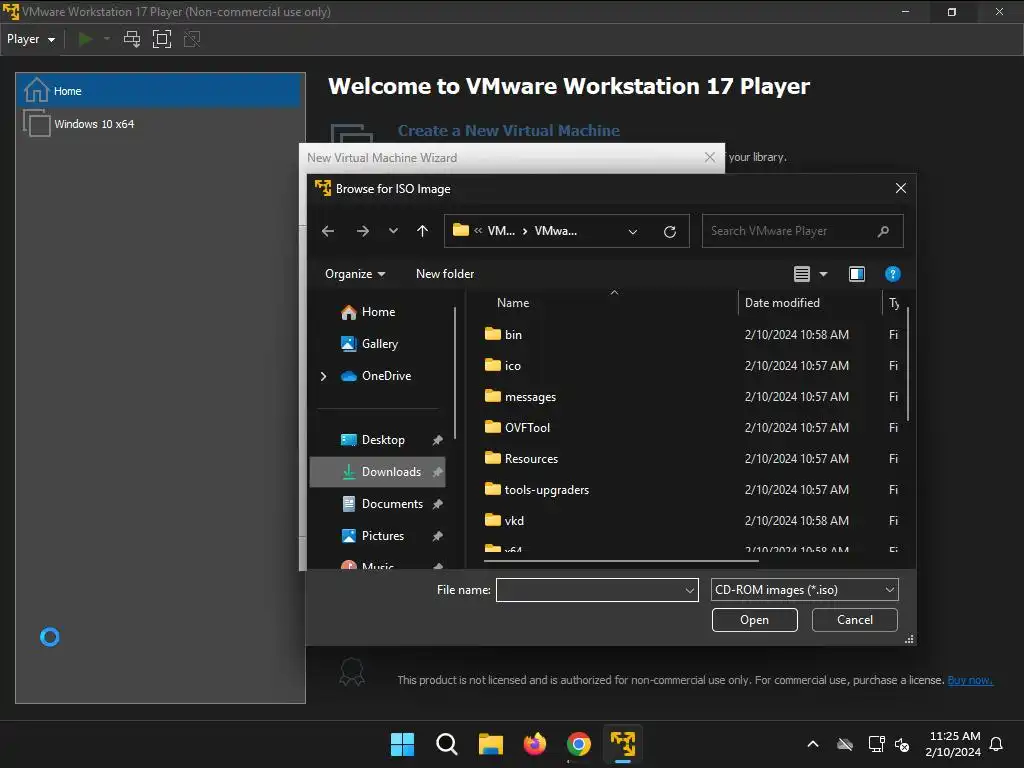Open the Player menu

pyautogui.click(x=31, y=39)
